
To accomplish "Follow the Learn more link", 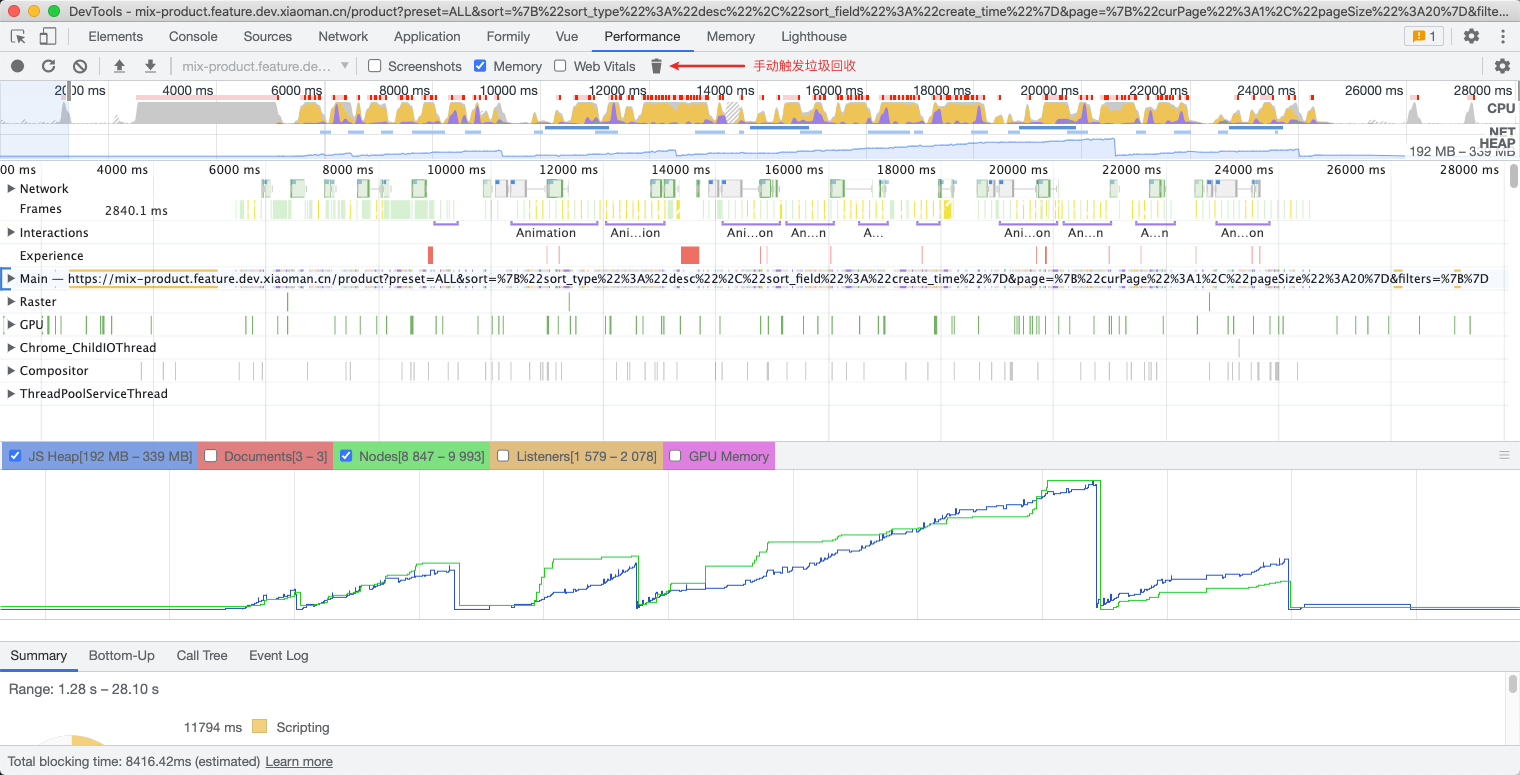I will [x=299, y=761].
